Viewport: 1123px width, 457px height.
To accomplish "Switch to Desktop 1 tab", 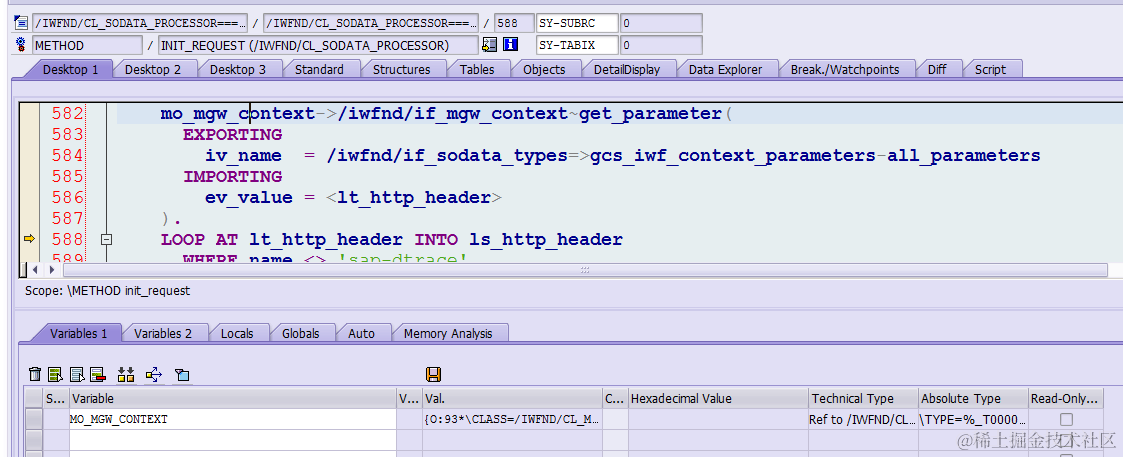I will [x=70, y=69].
